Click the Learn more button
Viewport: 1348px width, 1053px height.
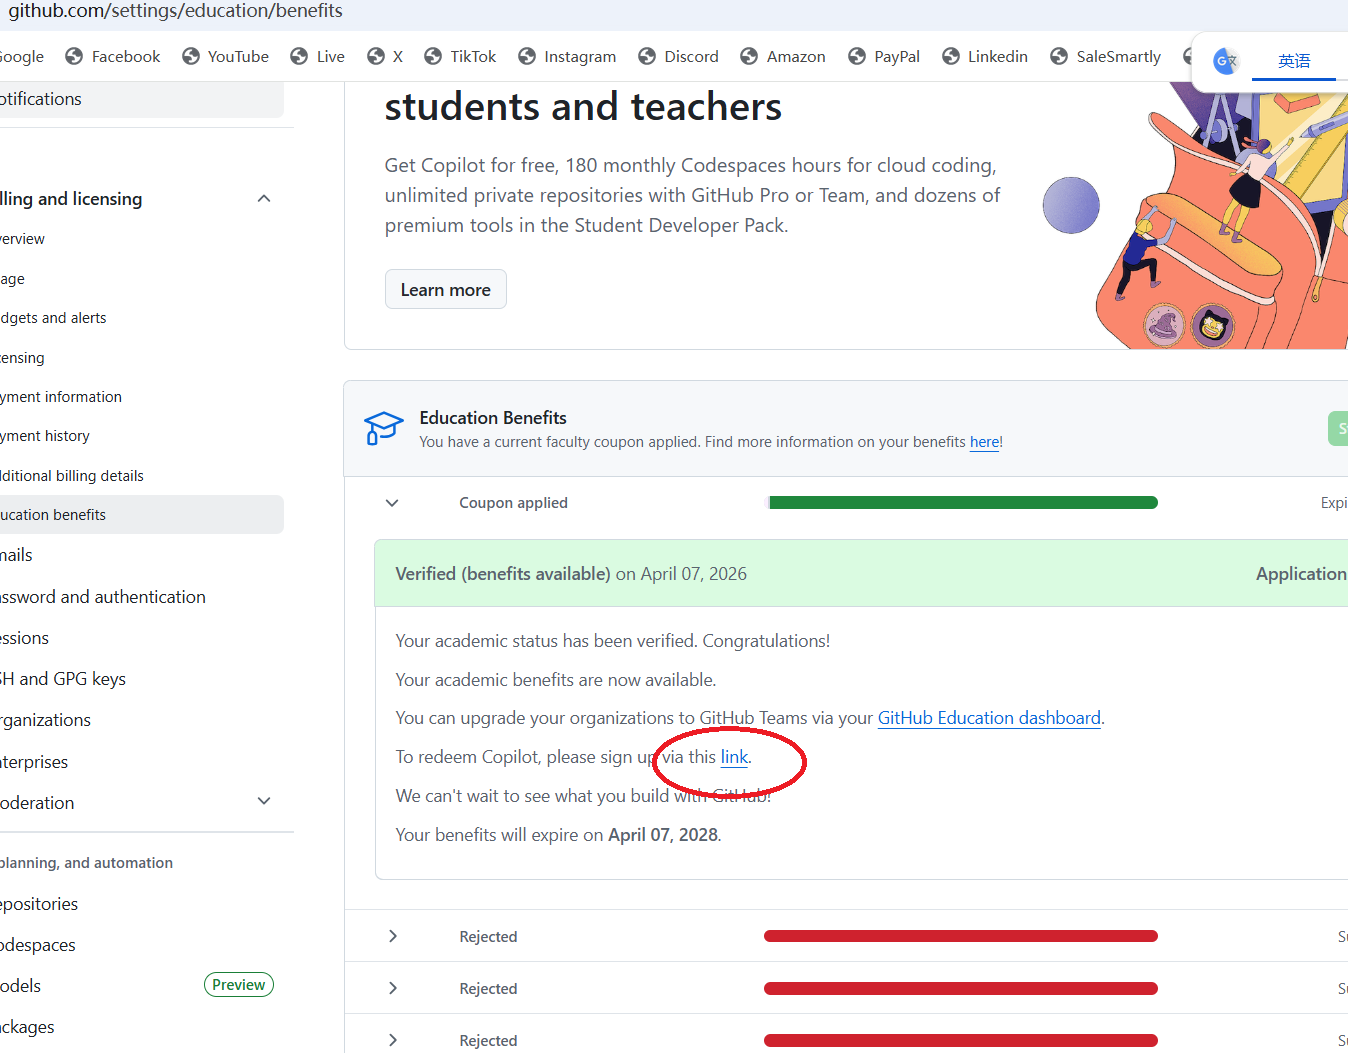coord(445,290)
